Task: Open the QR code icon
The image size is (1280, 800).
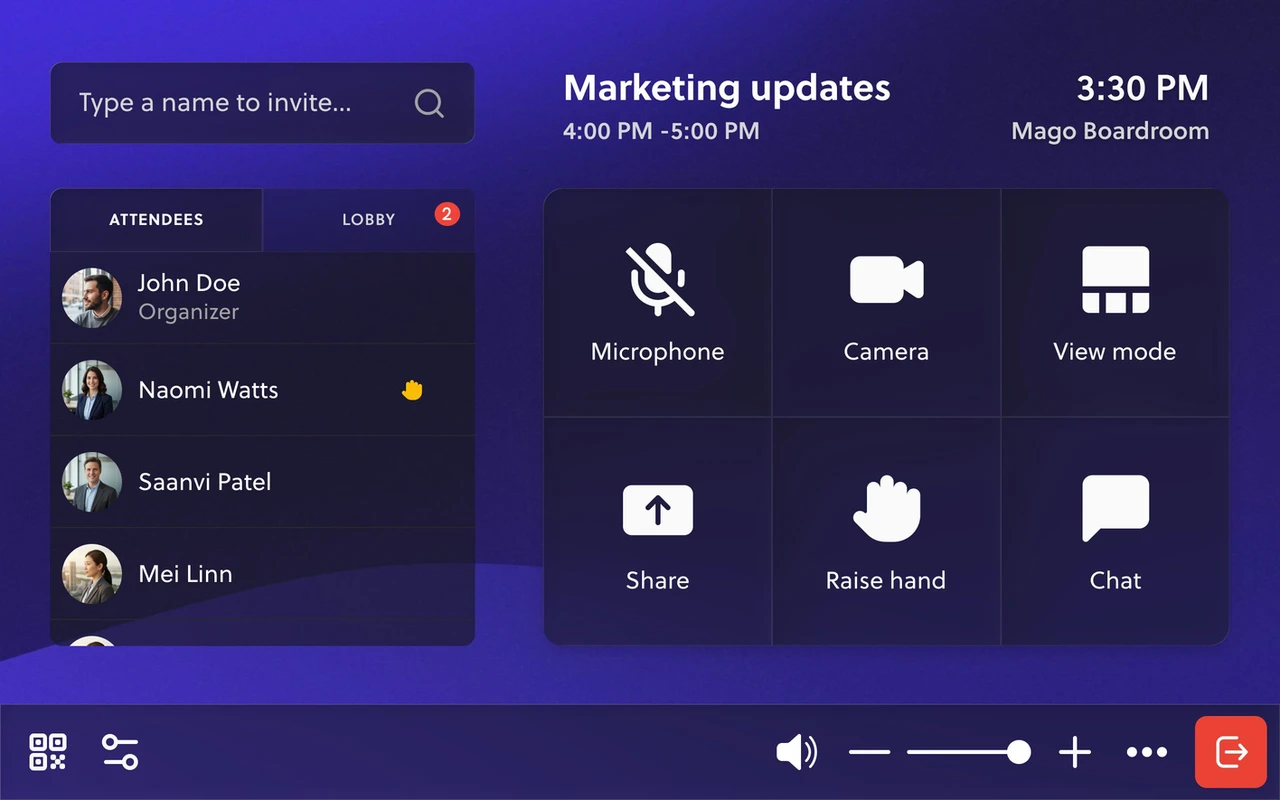Action: 48,752
